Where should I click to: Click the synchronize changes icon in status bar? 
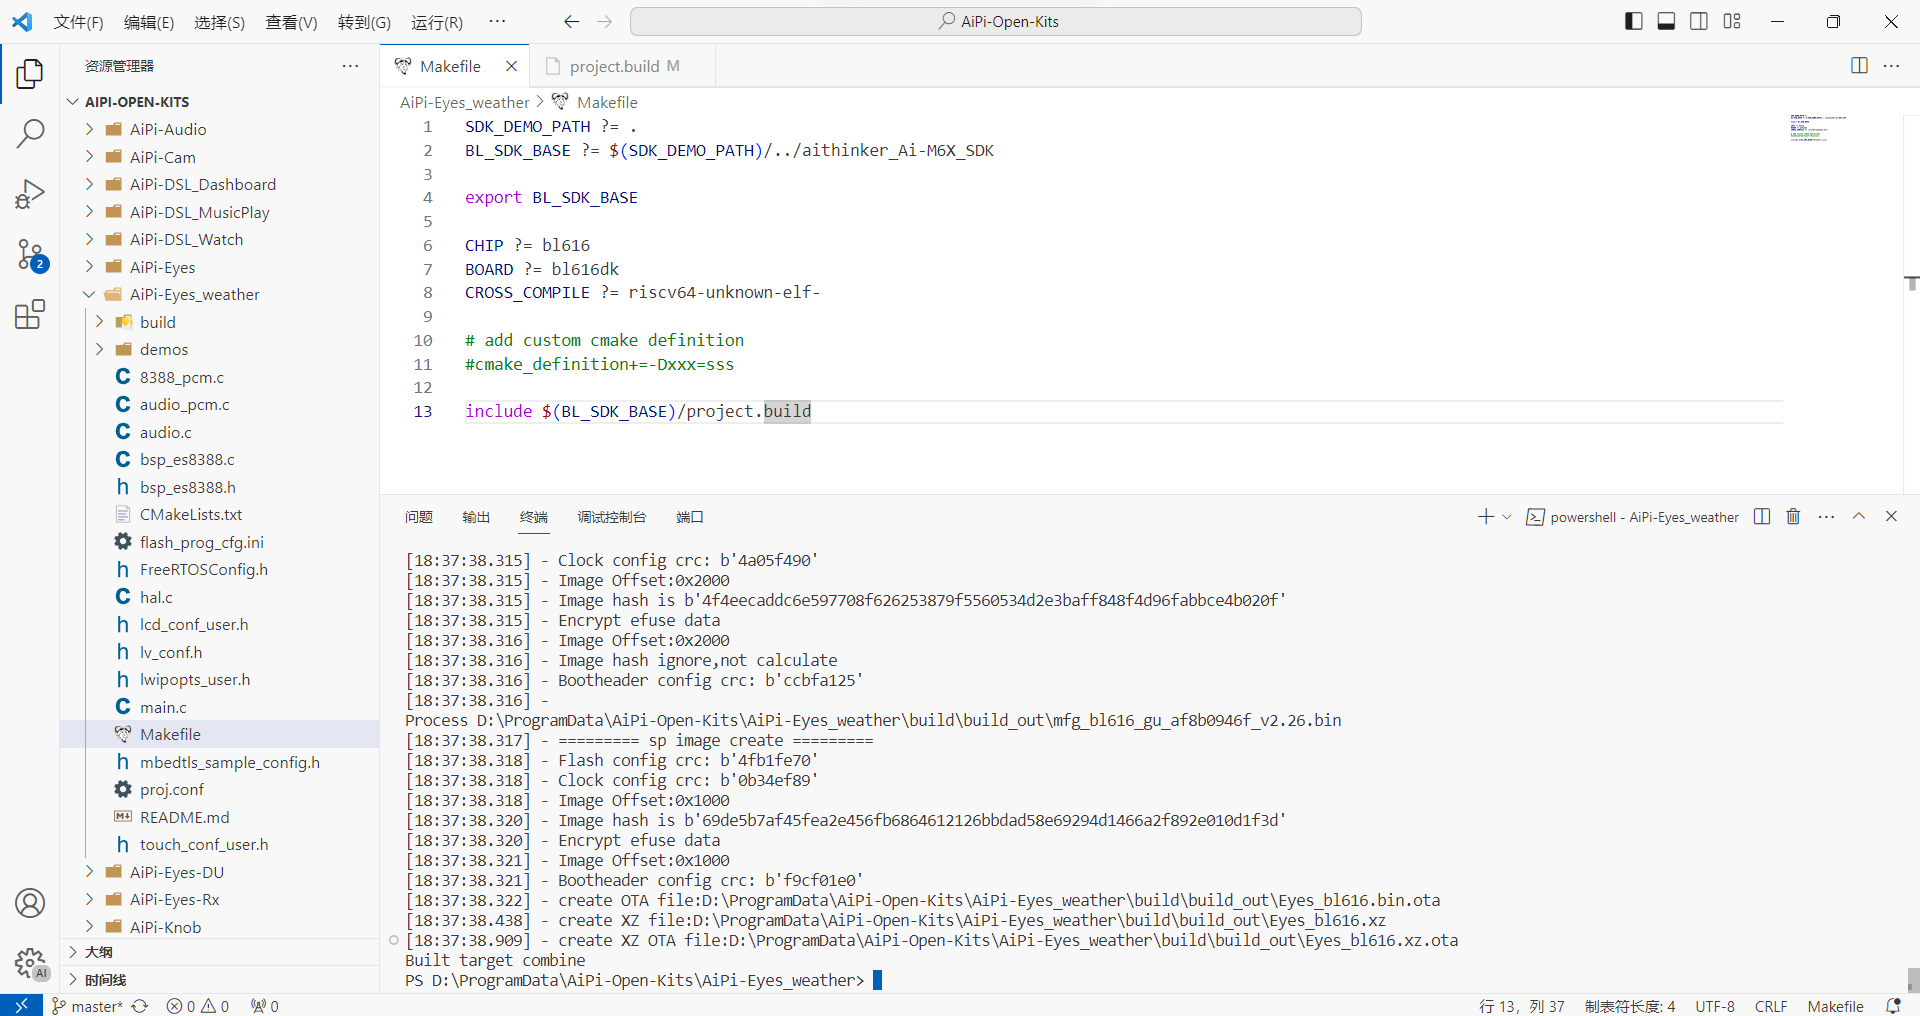click(140, 1006)
